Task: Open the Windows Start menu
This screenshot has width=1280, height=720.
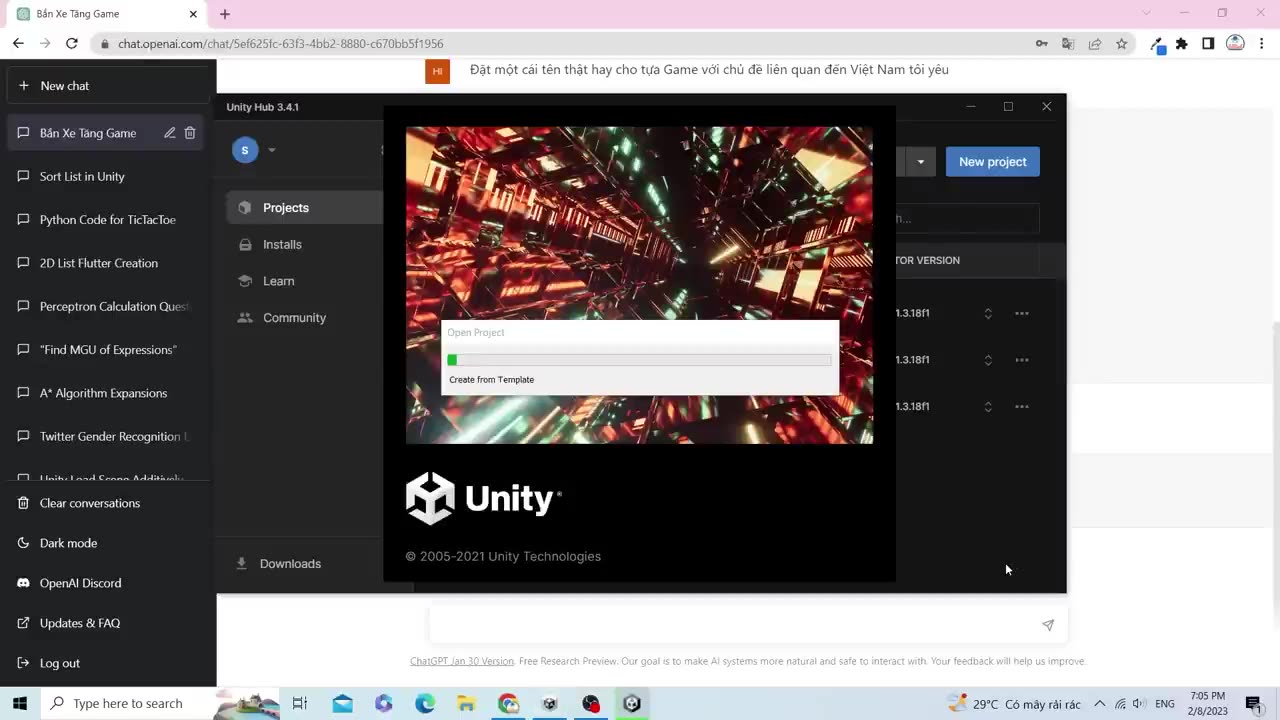Action: pos(19,703)
